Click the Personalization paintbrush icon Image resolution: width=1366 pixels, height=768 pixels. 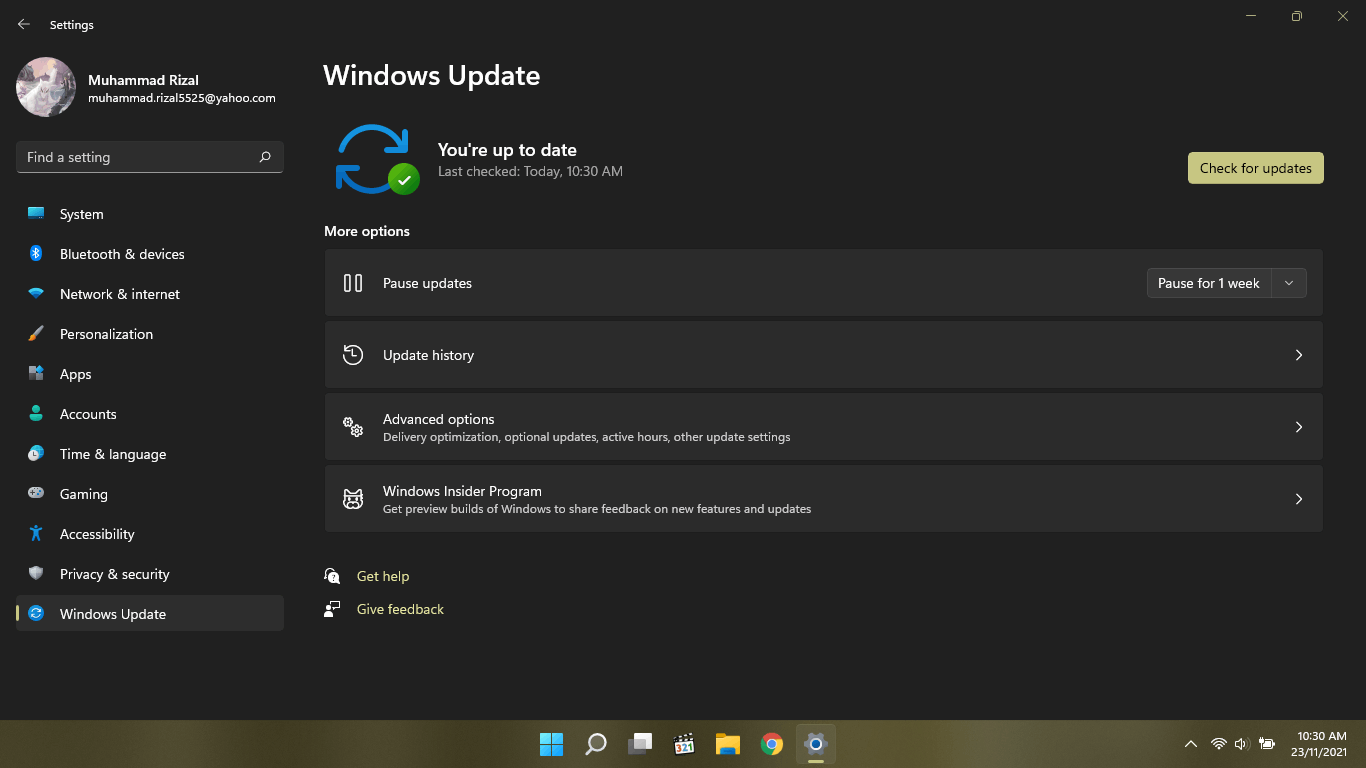(x=36, y=334)
